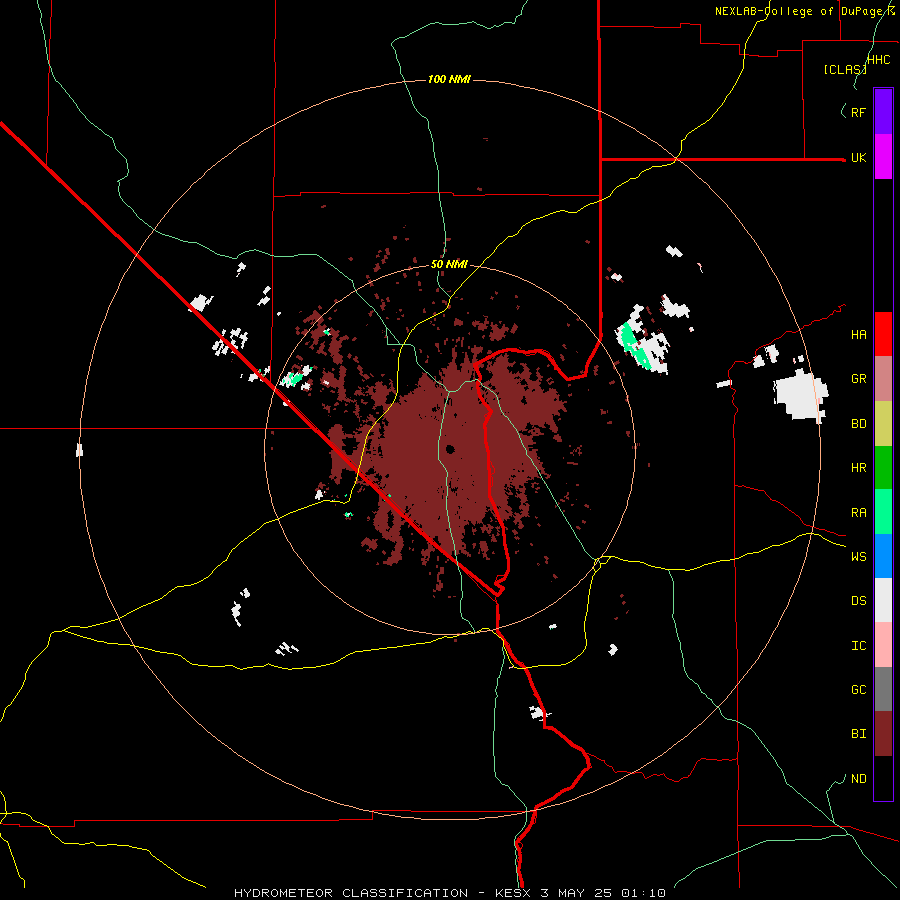Click the RA legend label text

[858, 513]
